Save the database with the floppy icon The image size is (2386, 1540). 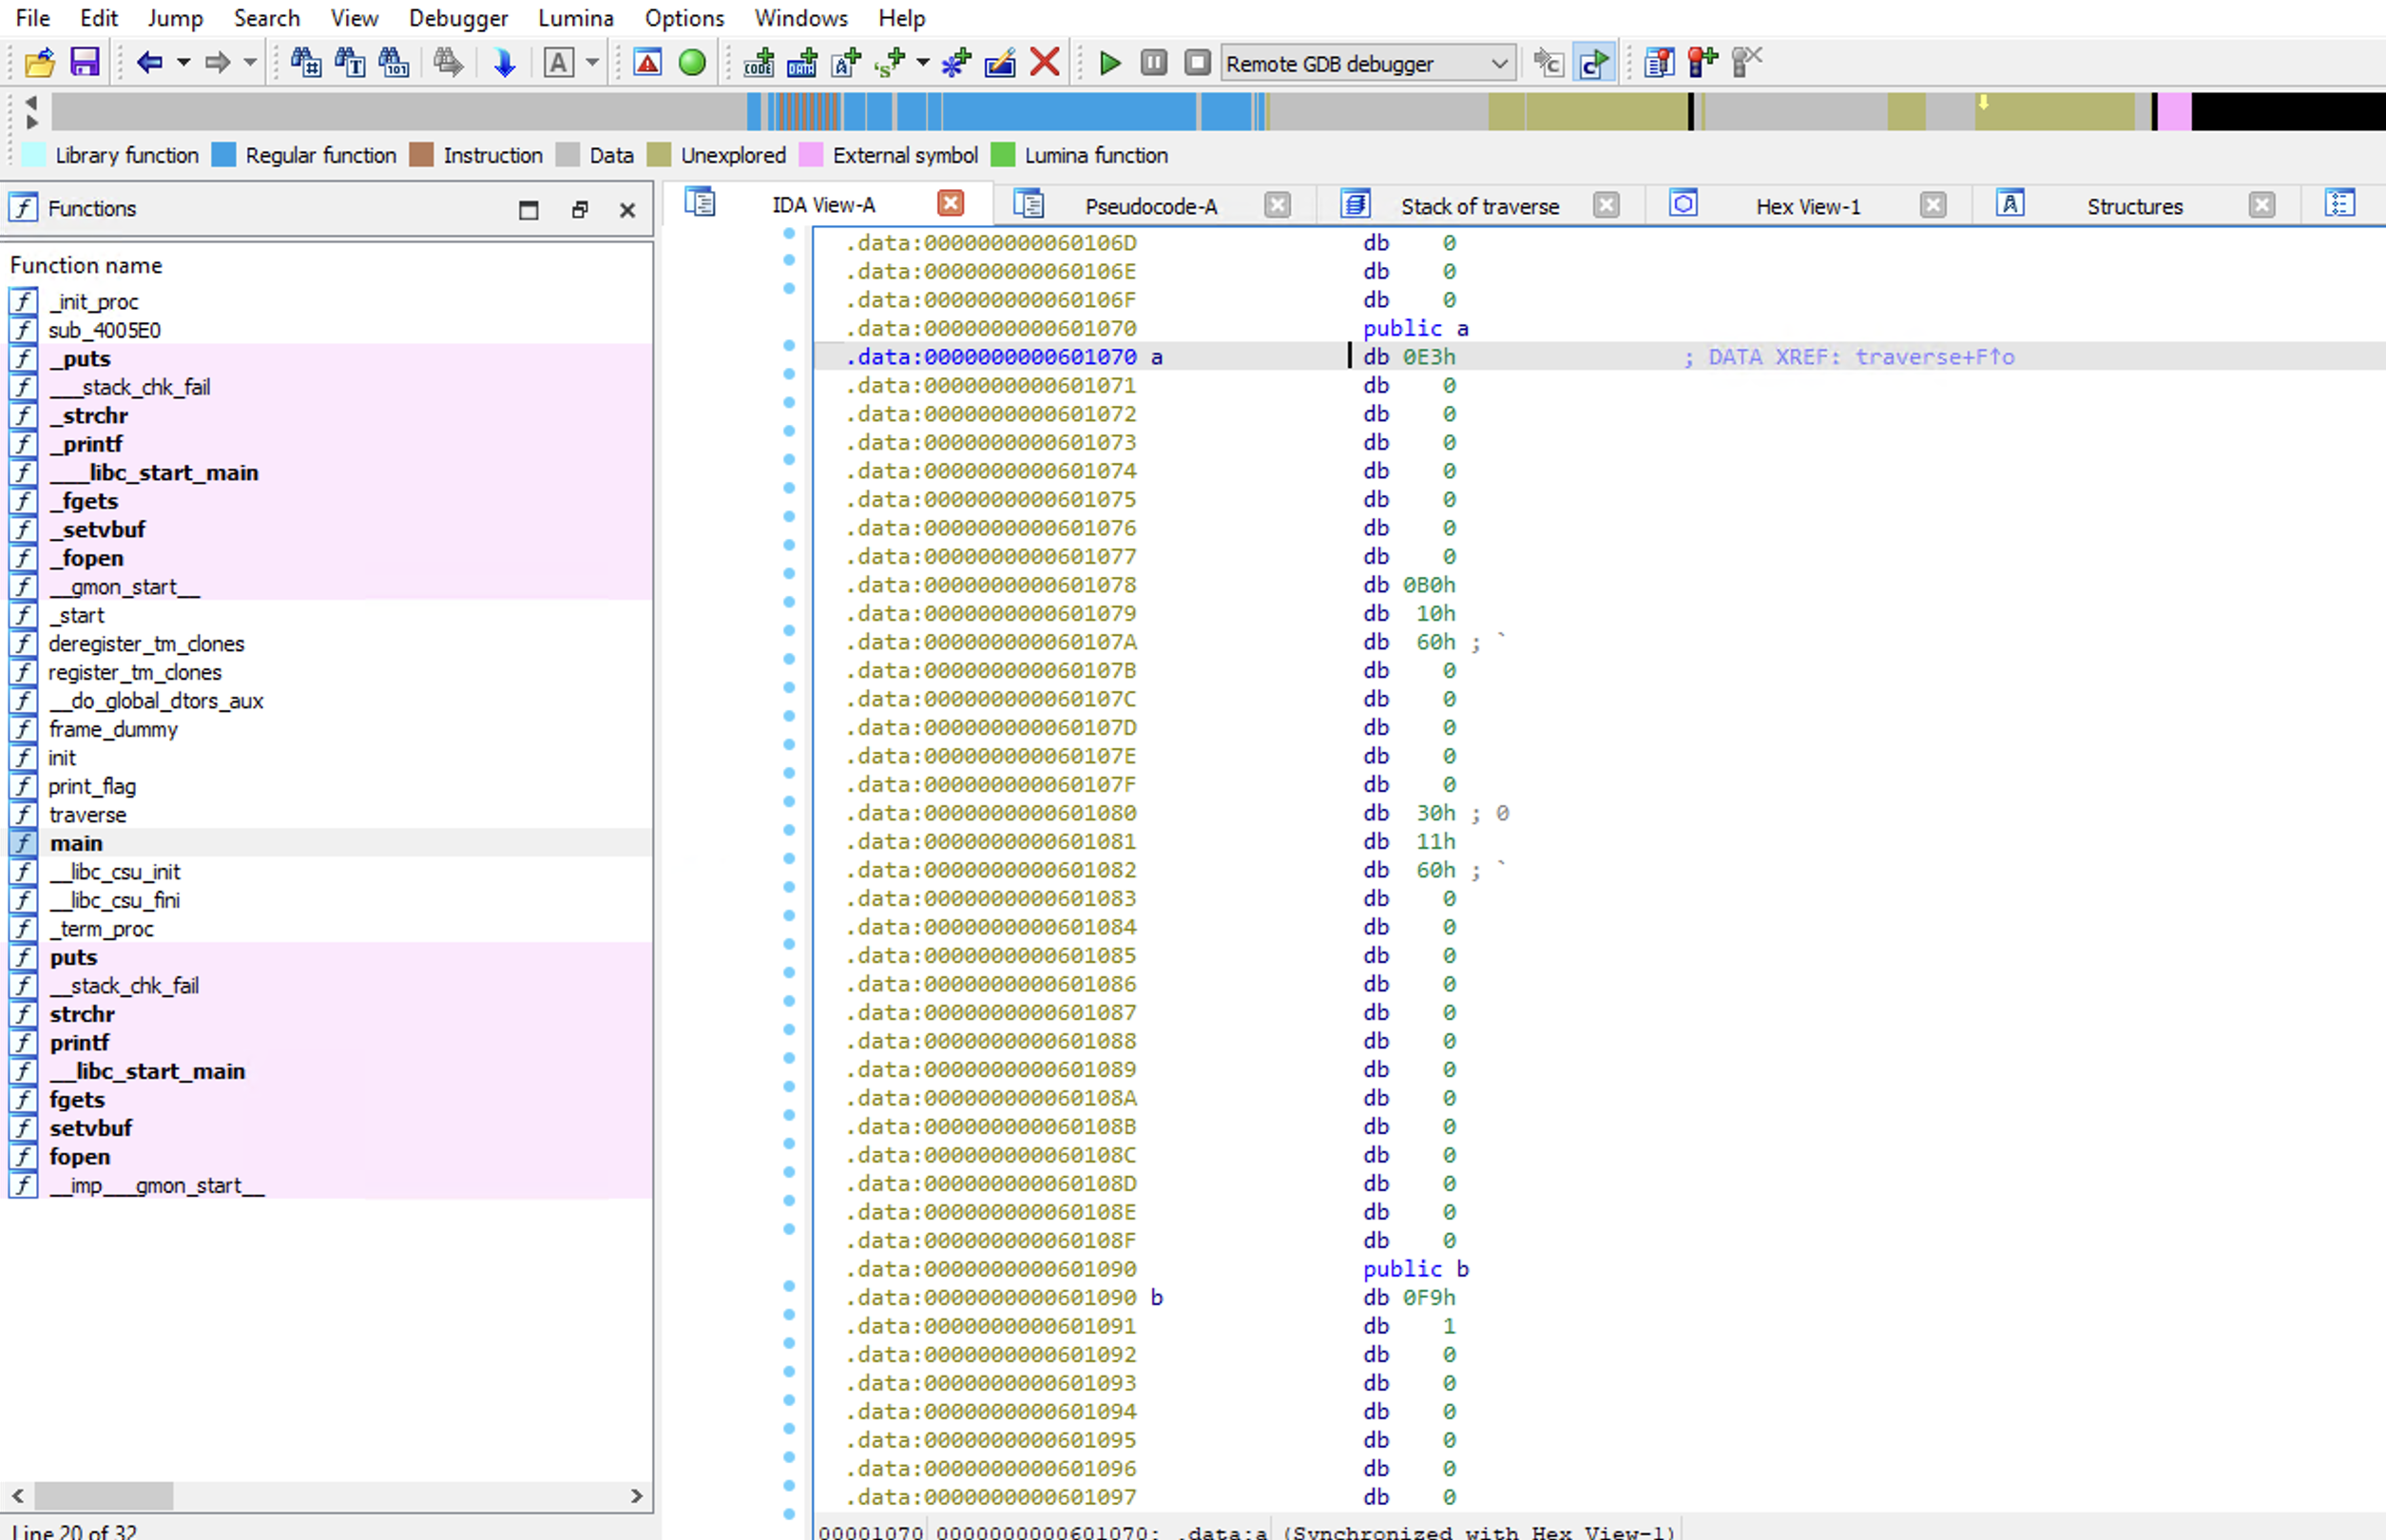point(85,63)
